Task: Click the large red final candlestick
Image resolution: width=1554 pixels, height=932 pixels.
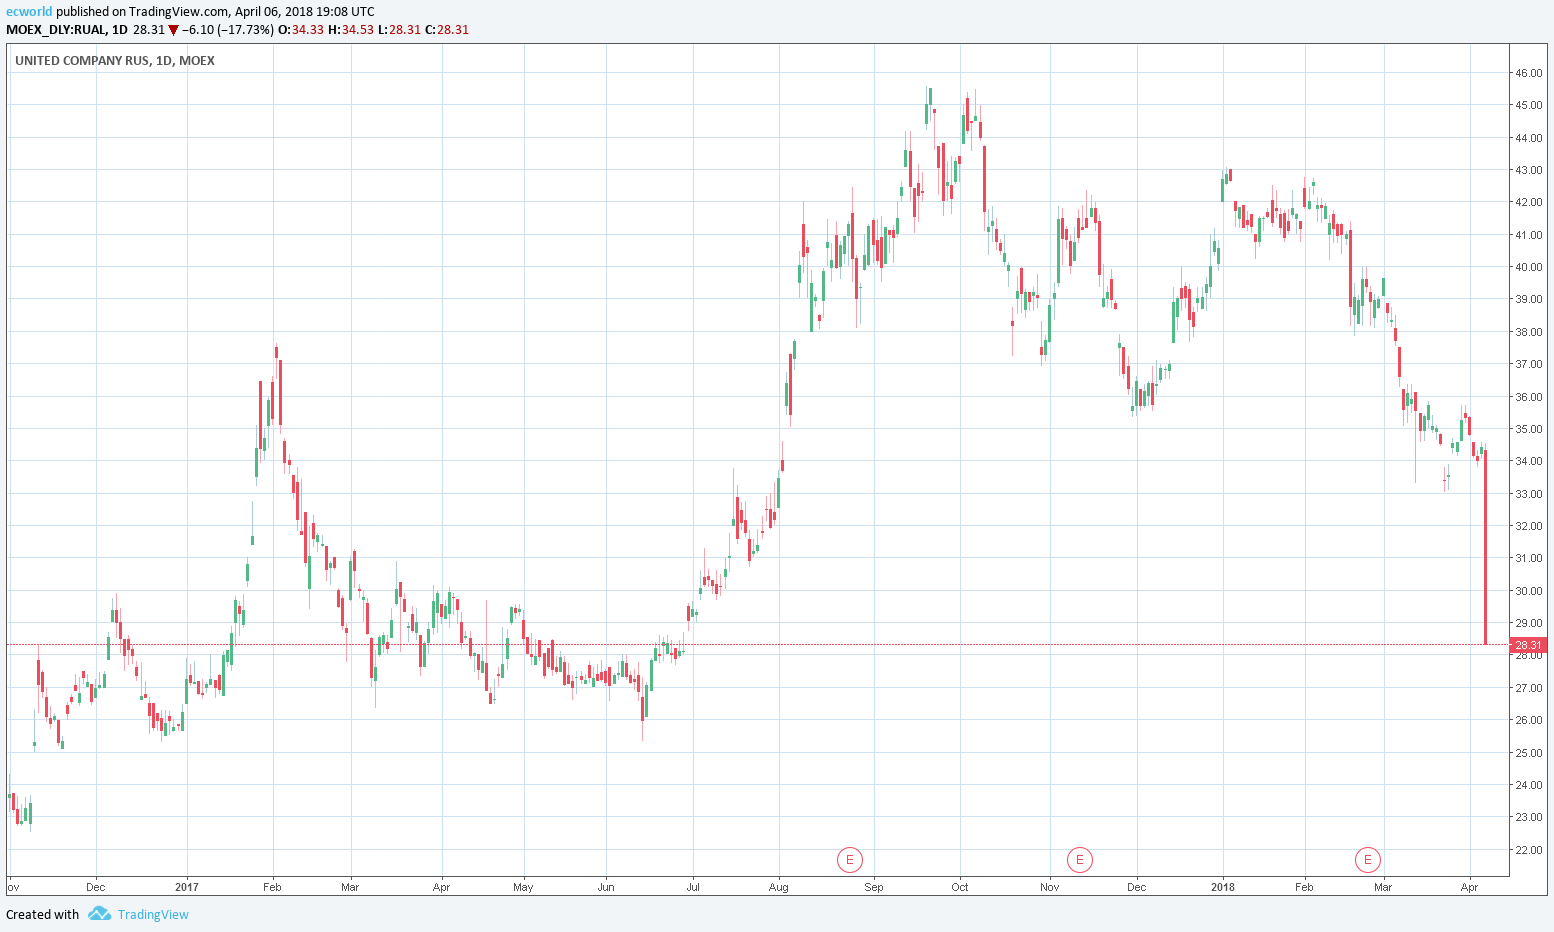Action: coord(1486,547)
